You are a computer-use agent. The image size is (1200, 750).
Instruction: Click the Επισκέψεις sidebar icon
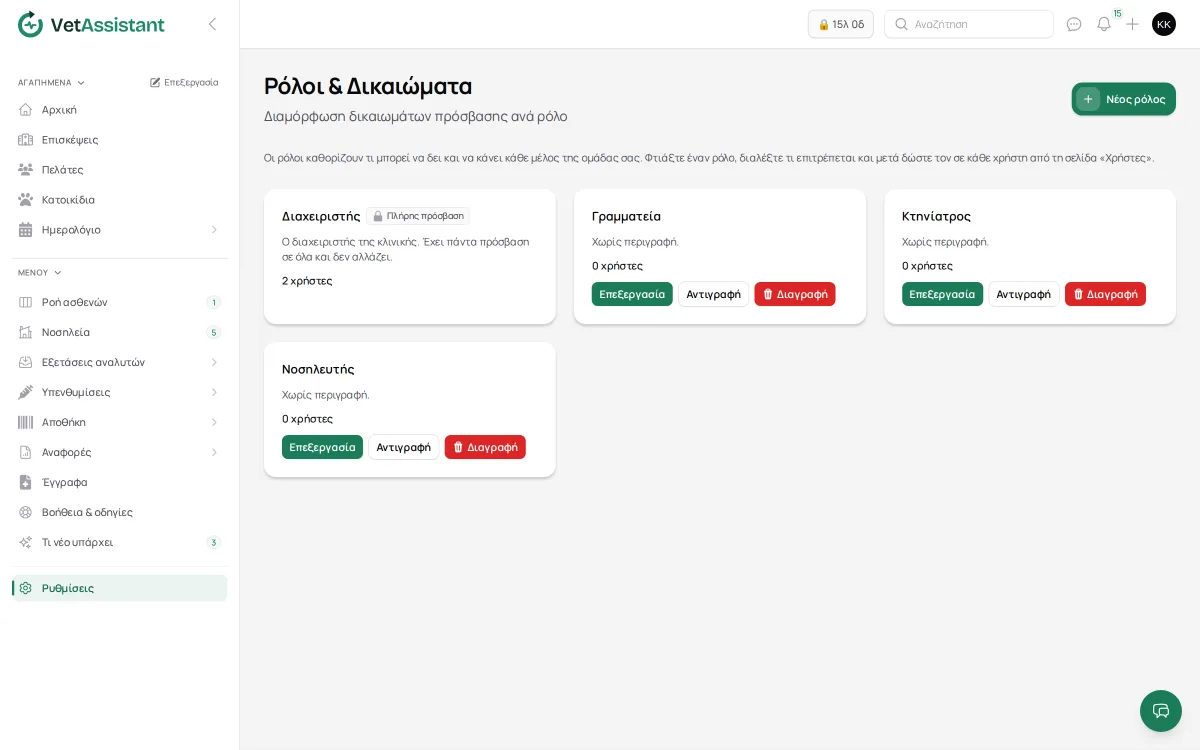tap(26, 140)
